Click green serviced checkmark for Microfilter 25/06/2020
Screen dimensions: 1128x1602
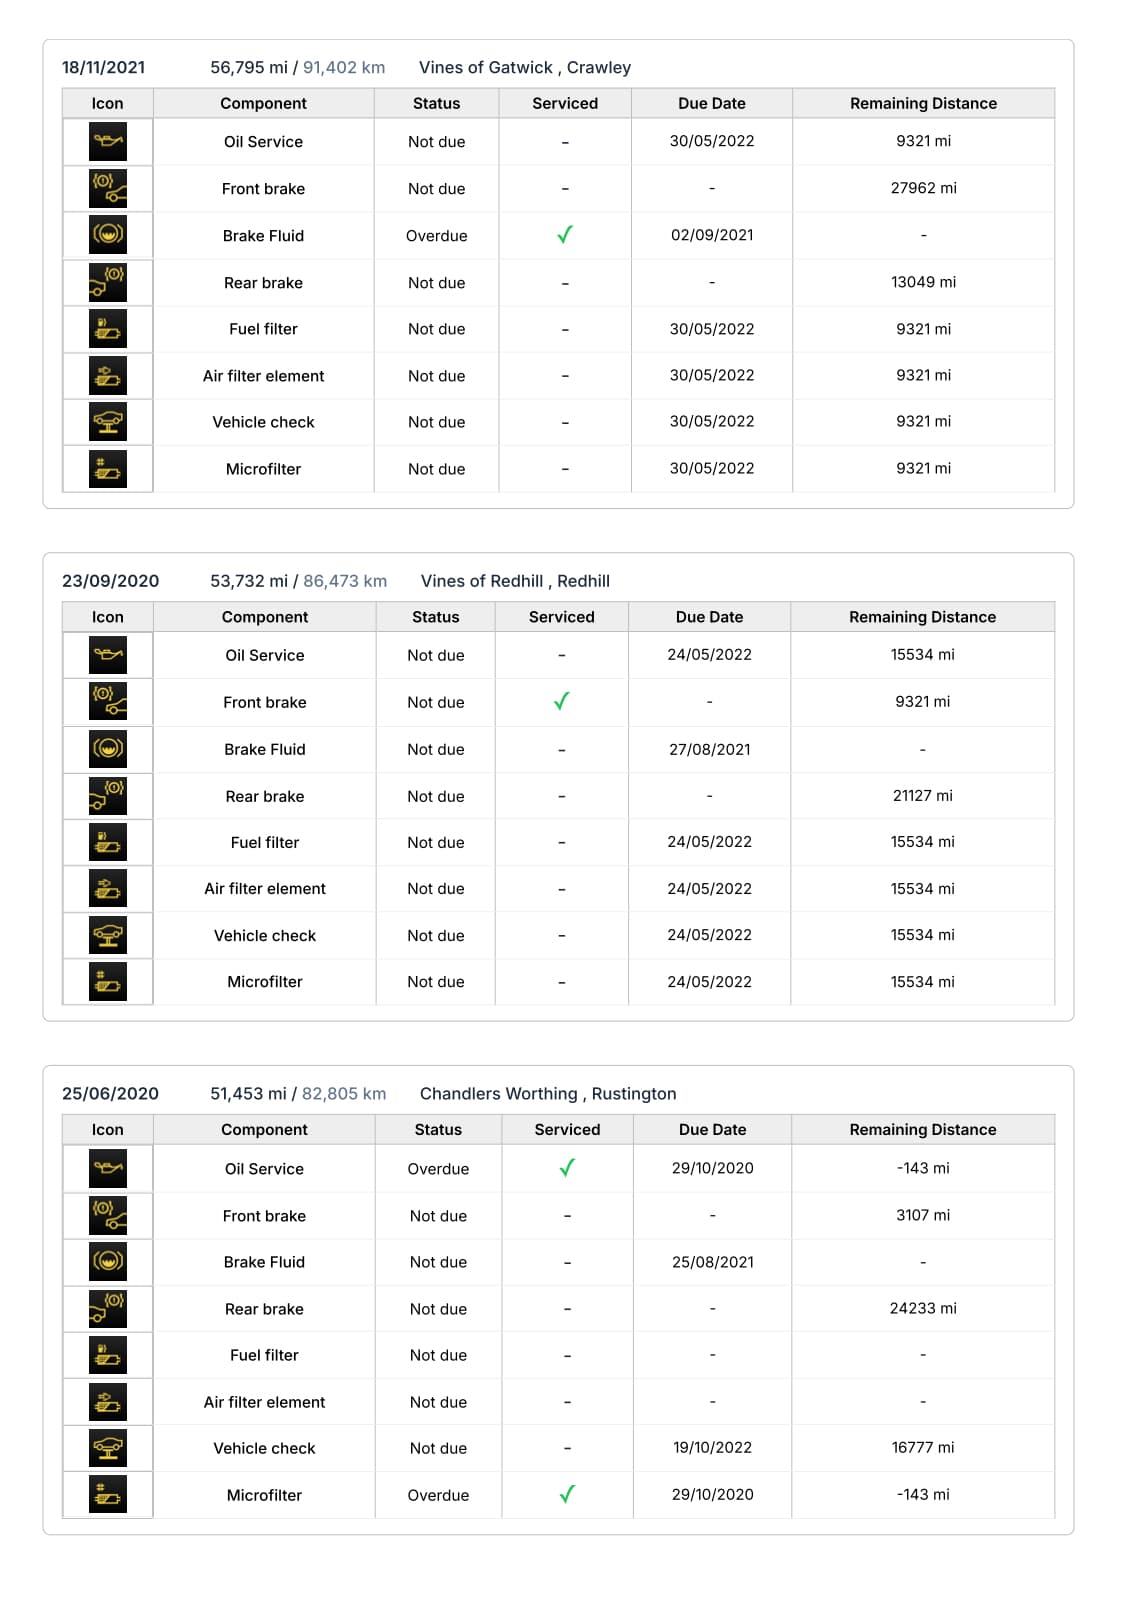(567, 1494)
